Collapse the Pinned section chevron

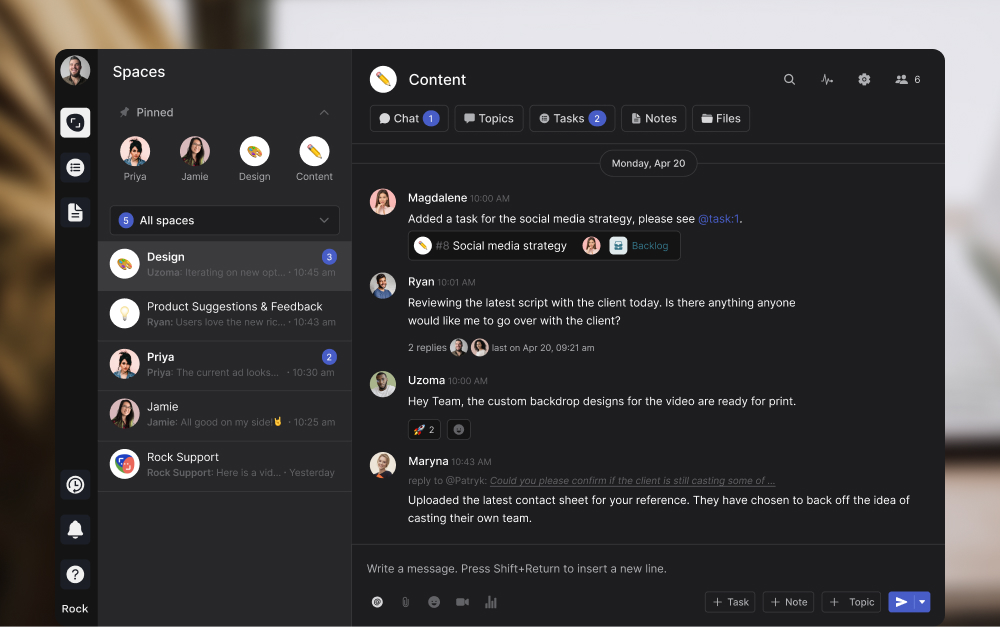[x=324, y=113]
